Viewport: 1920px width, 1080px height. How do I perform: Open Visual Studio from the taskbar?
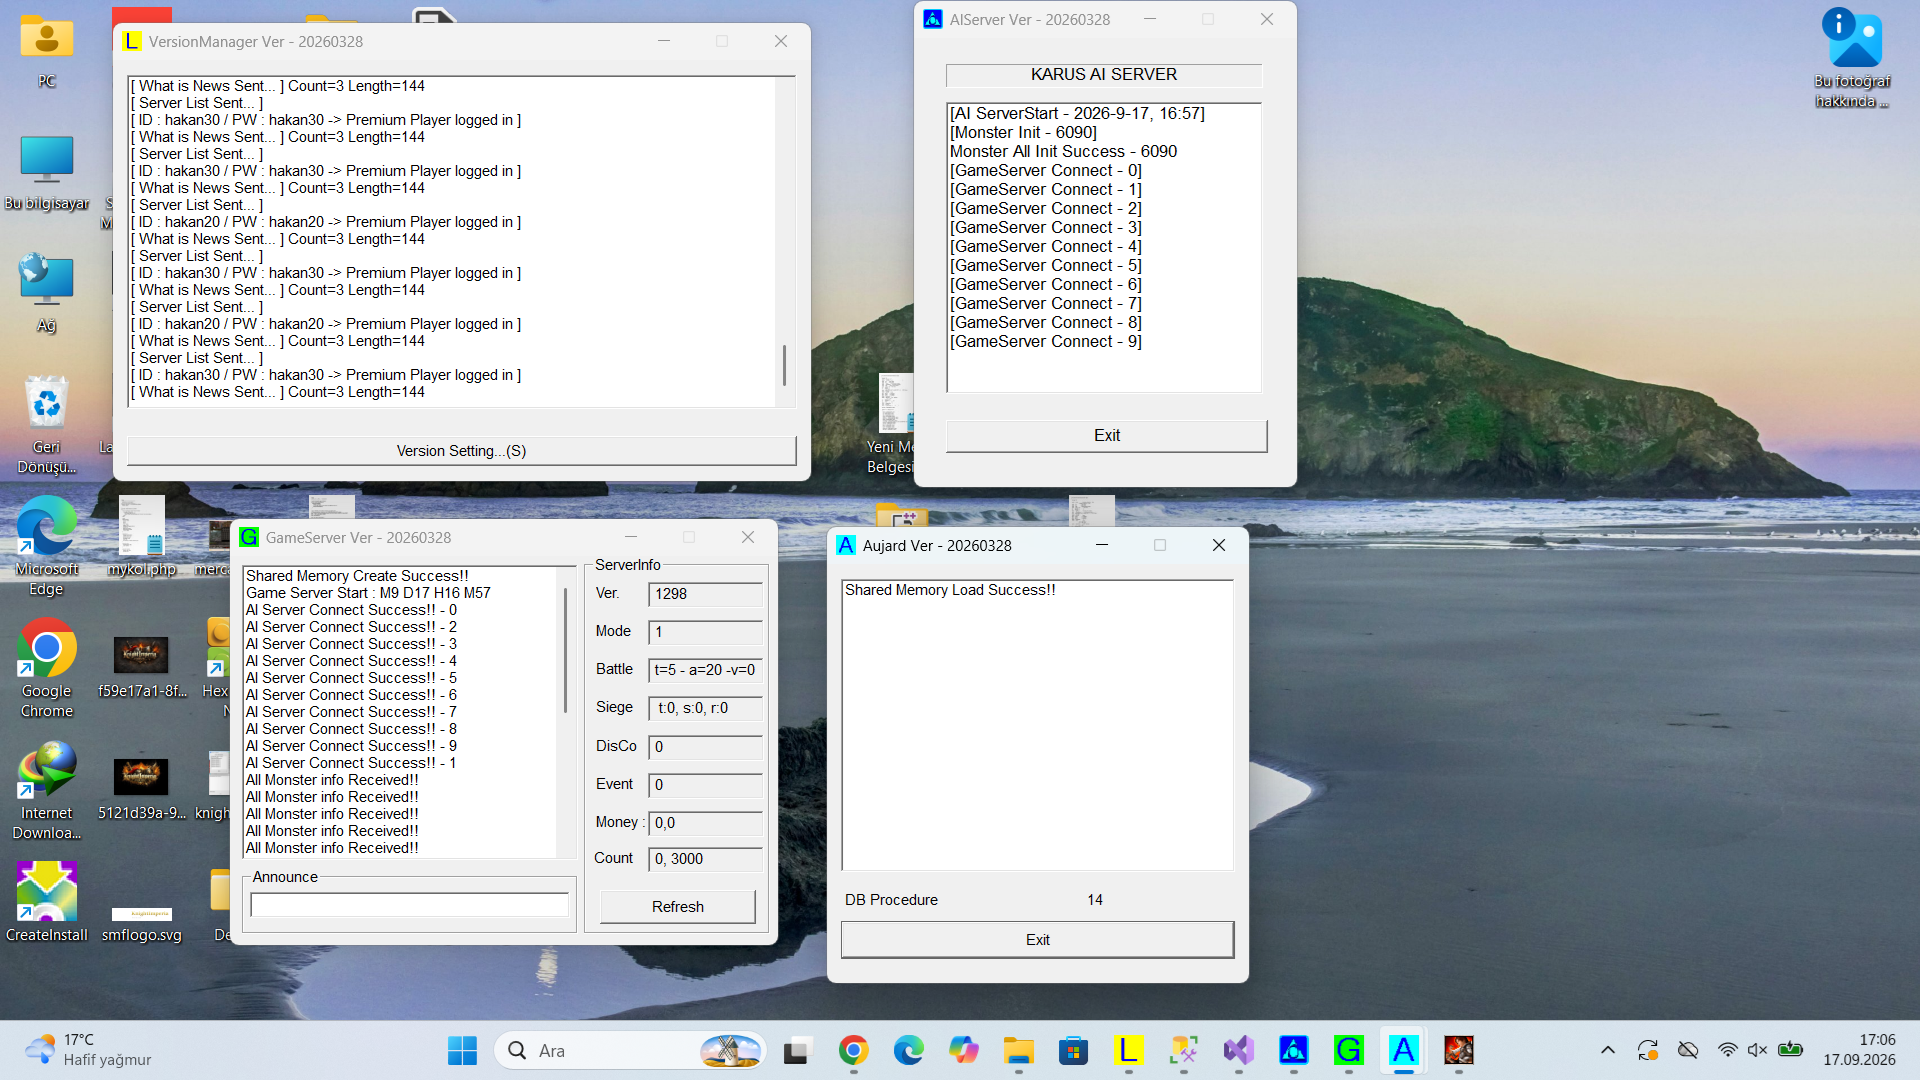pos(1238,1050)
